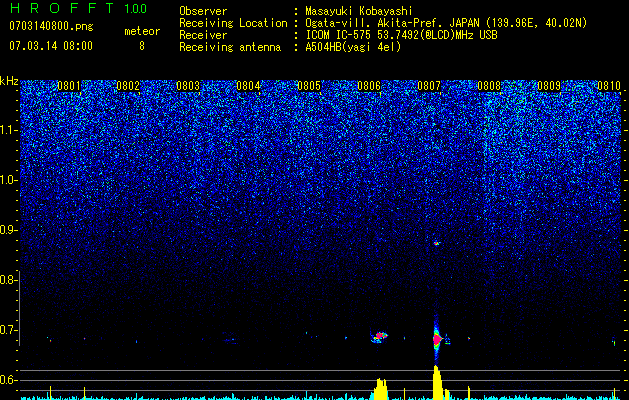Click the 0803 time marker
The width and height of the screenshot is (629, 400).
coord(188,86)
